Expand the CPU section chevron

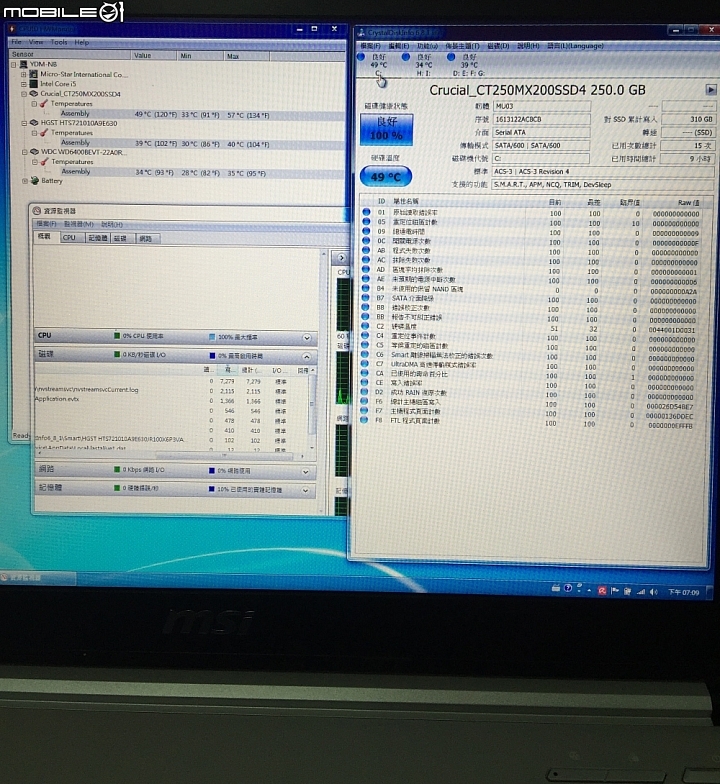(306, 338)
